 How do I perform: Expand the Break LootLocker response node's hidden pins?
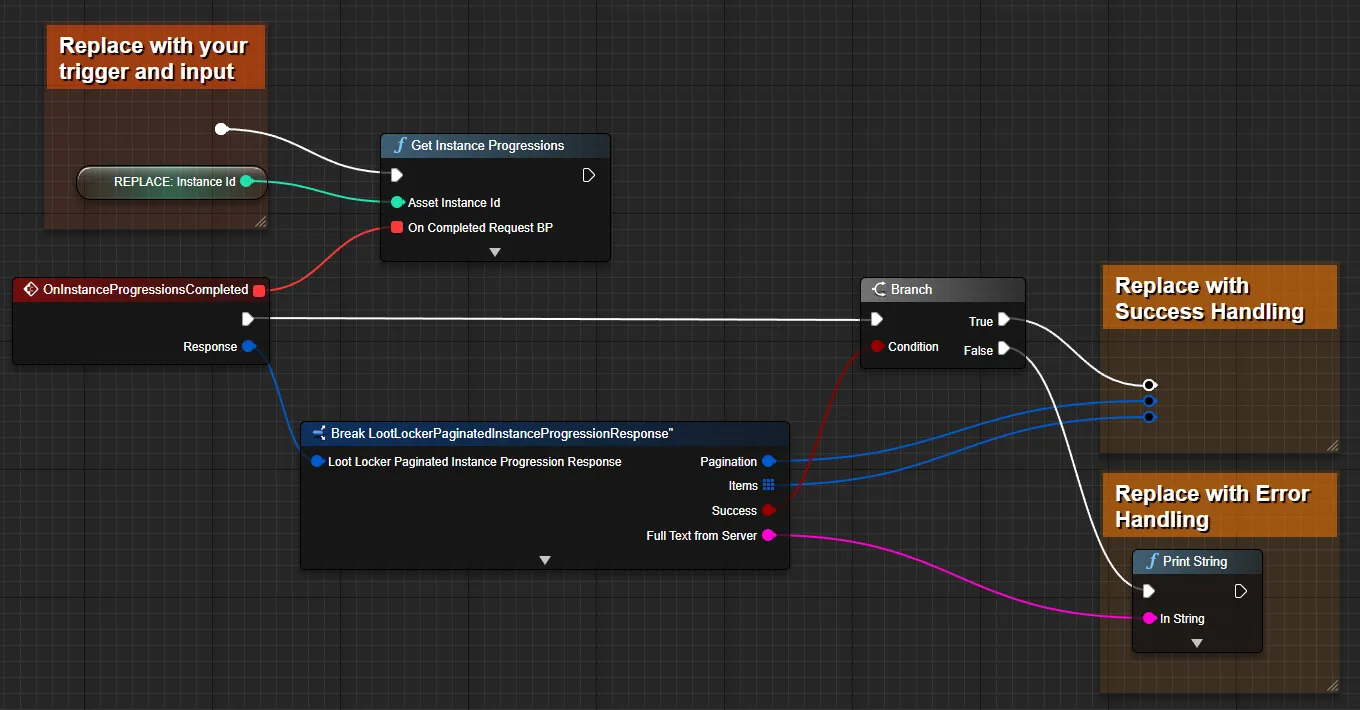pos(545,560)
